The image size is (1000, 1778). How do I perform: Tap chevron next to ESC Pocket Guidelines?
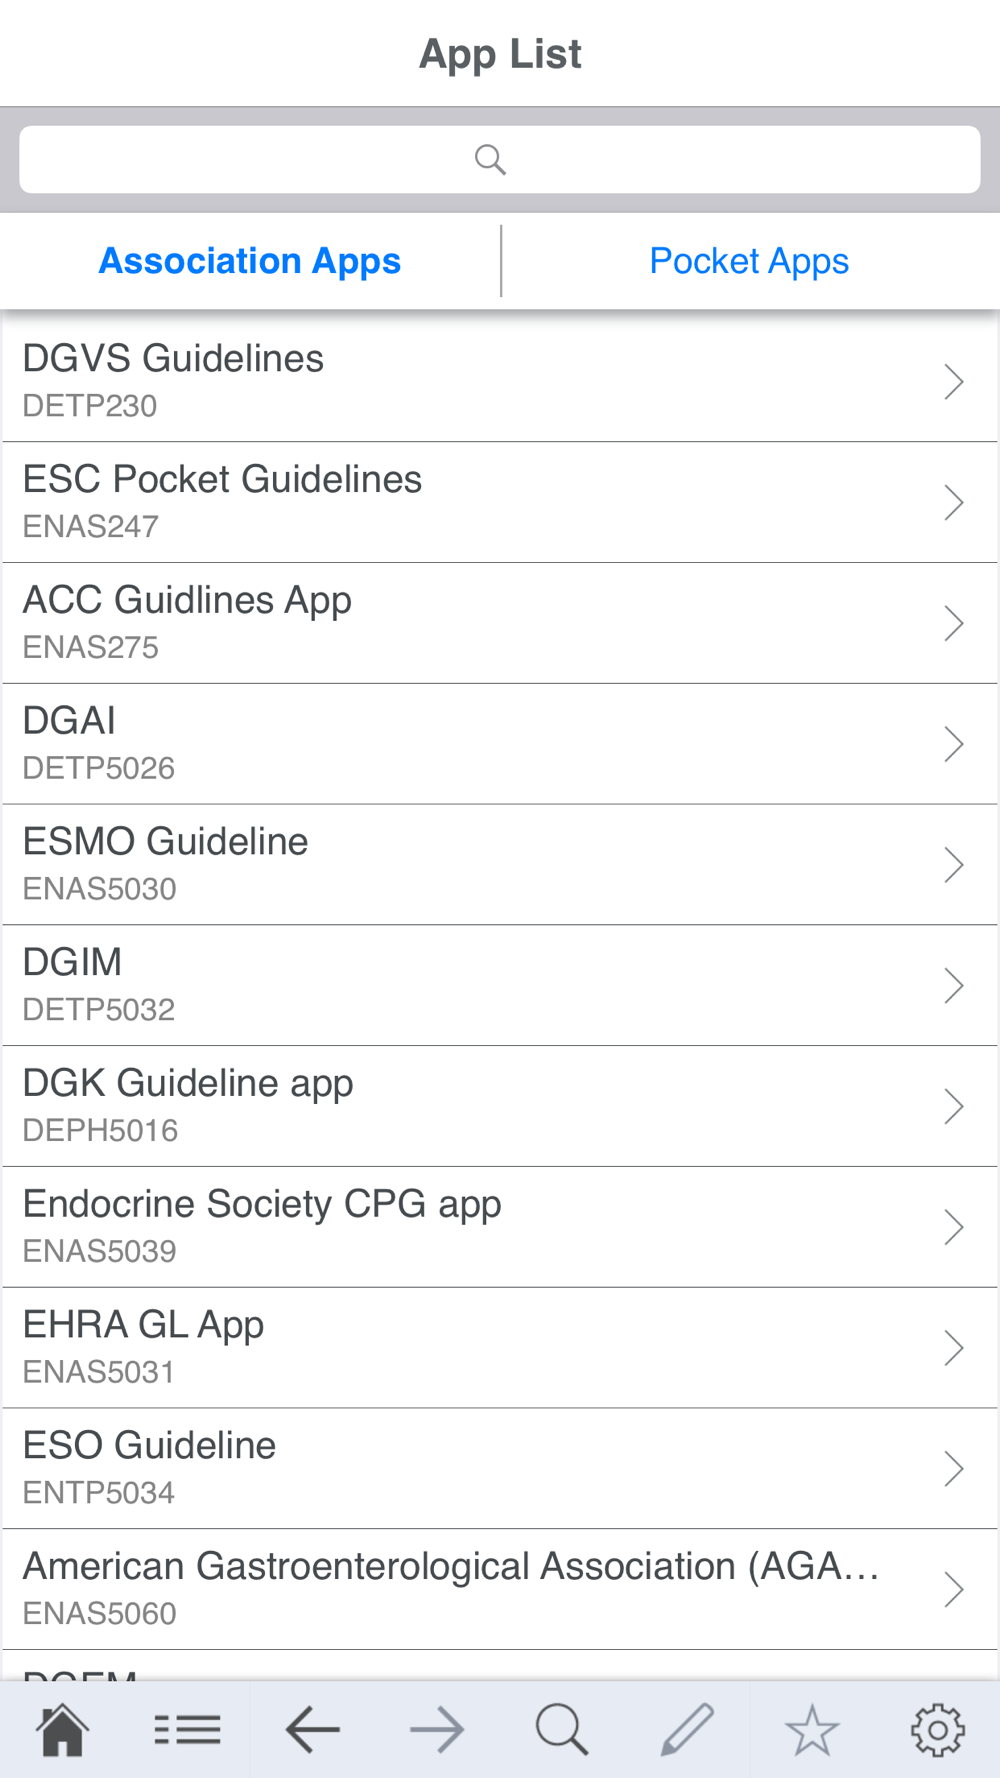pos(954,502)
